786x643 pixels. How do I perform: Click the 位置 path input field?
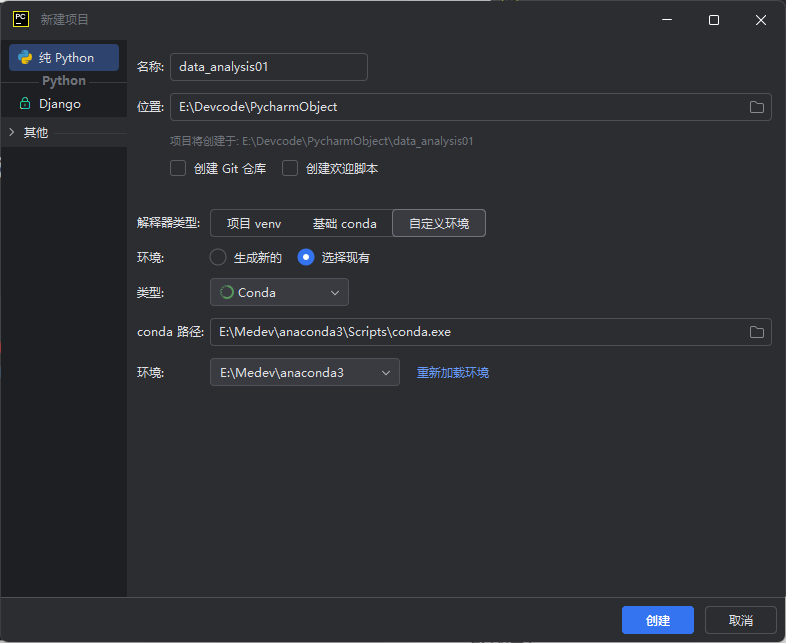470,107
